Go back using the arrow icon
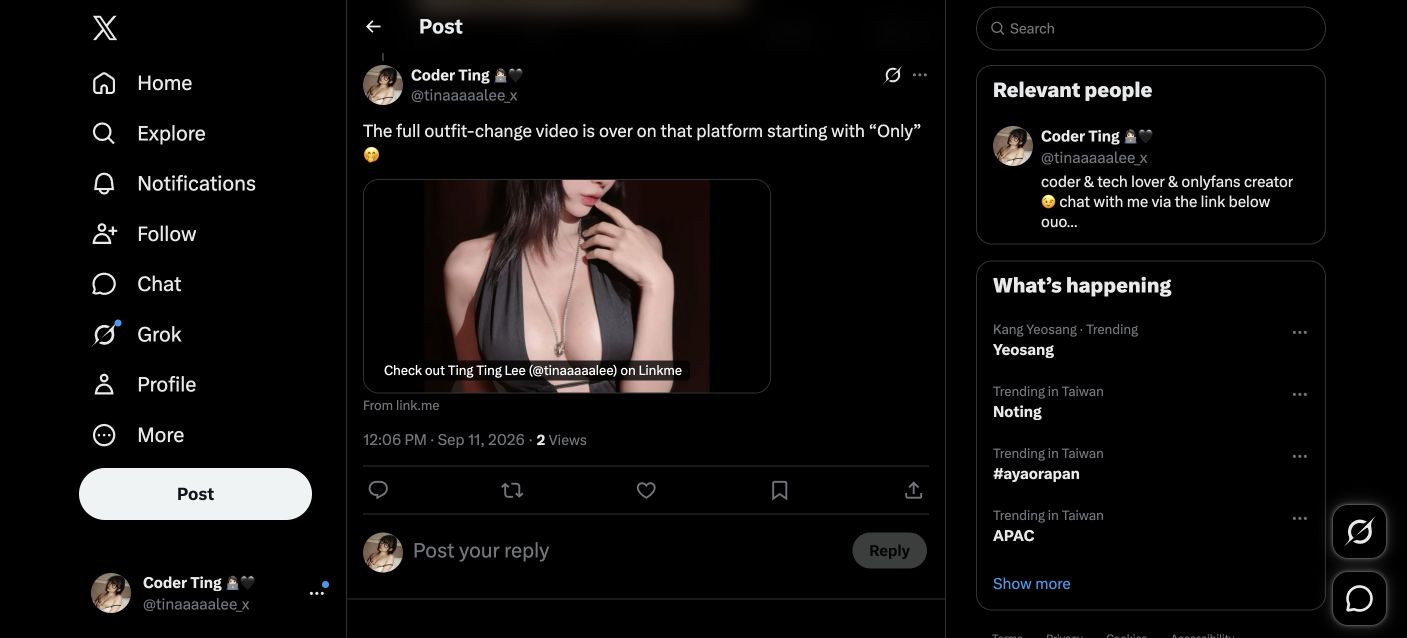 point(373,27)
